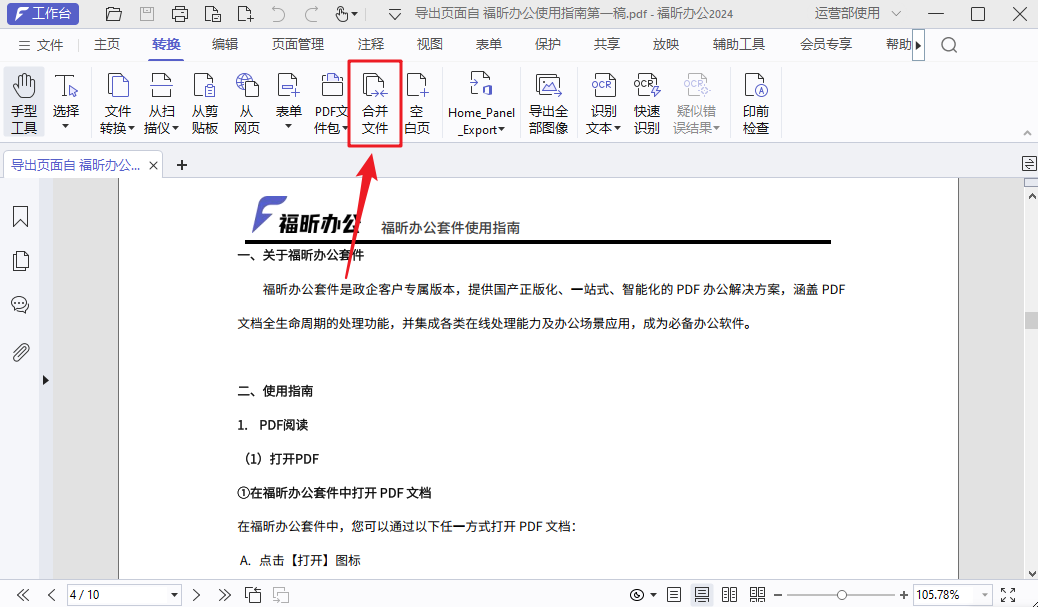This screenshot has height=607, width=1038.
Task: Click the right panel toggle icon beside tabs
Action: [x=1029, y=163]
